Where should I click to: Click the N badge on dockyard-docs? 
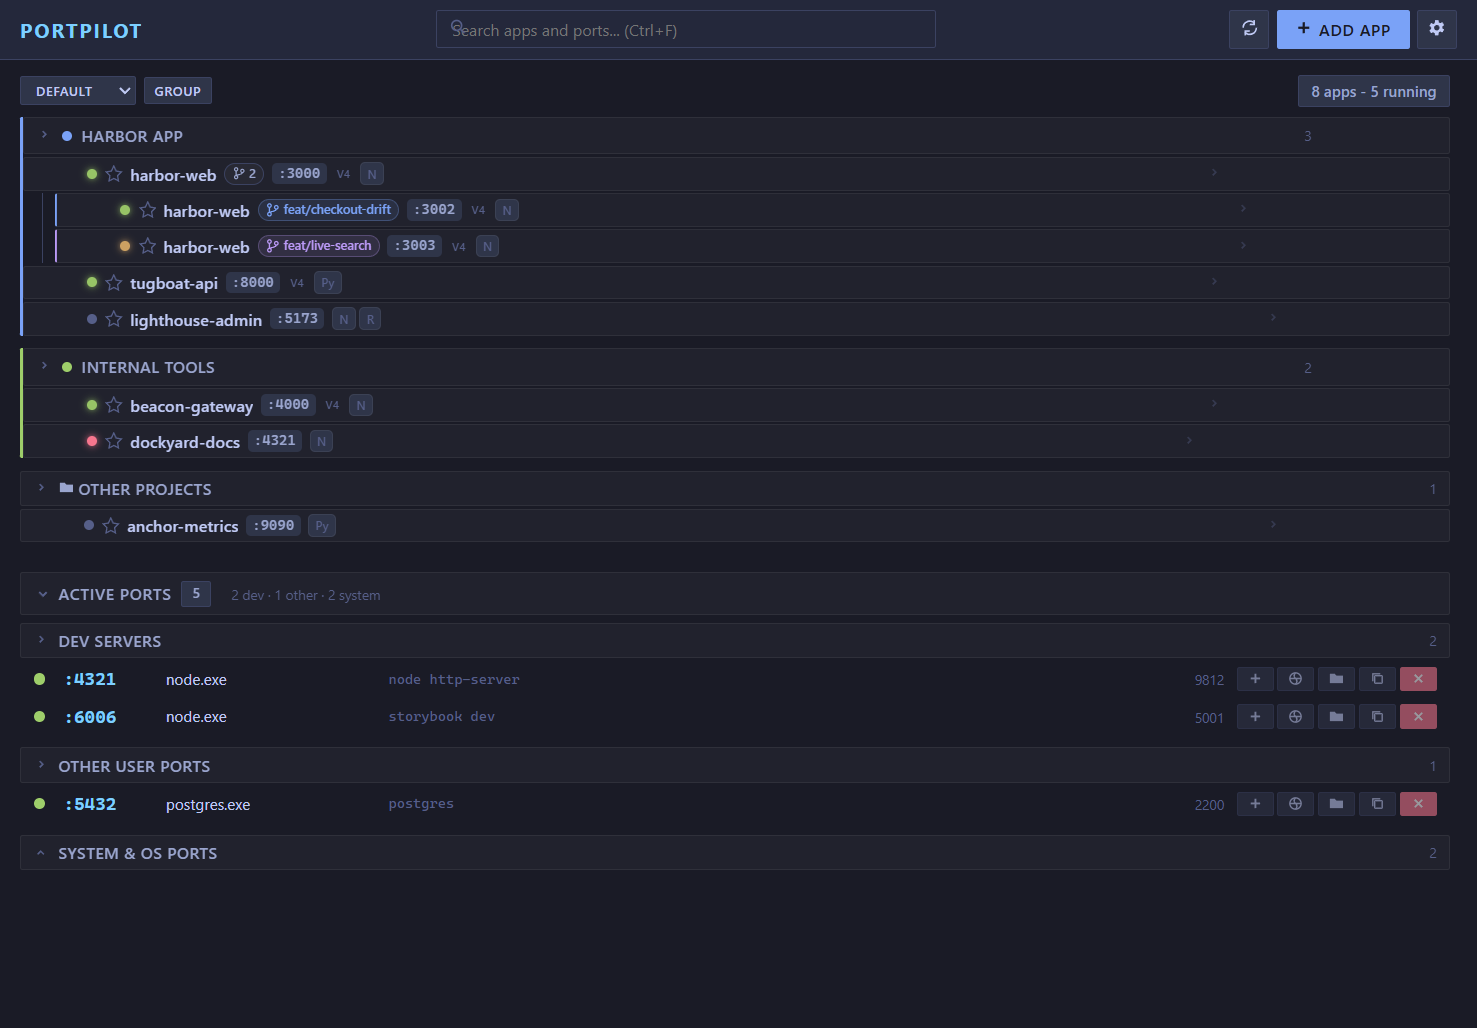(x=321, y=441)
